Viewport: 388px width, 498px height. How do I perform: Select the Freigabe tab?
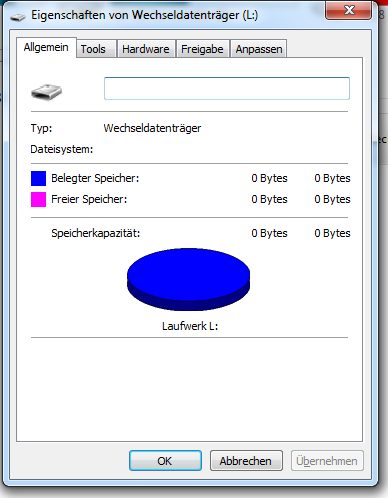tap(202, 49)
